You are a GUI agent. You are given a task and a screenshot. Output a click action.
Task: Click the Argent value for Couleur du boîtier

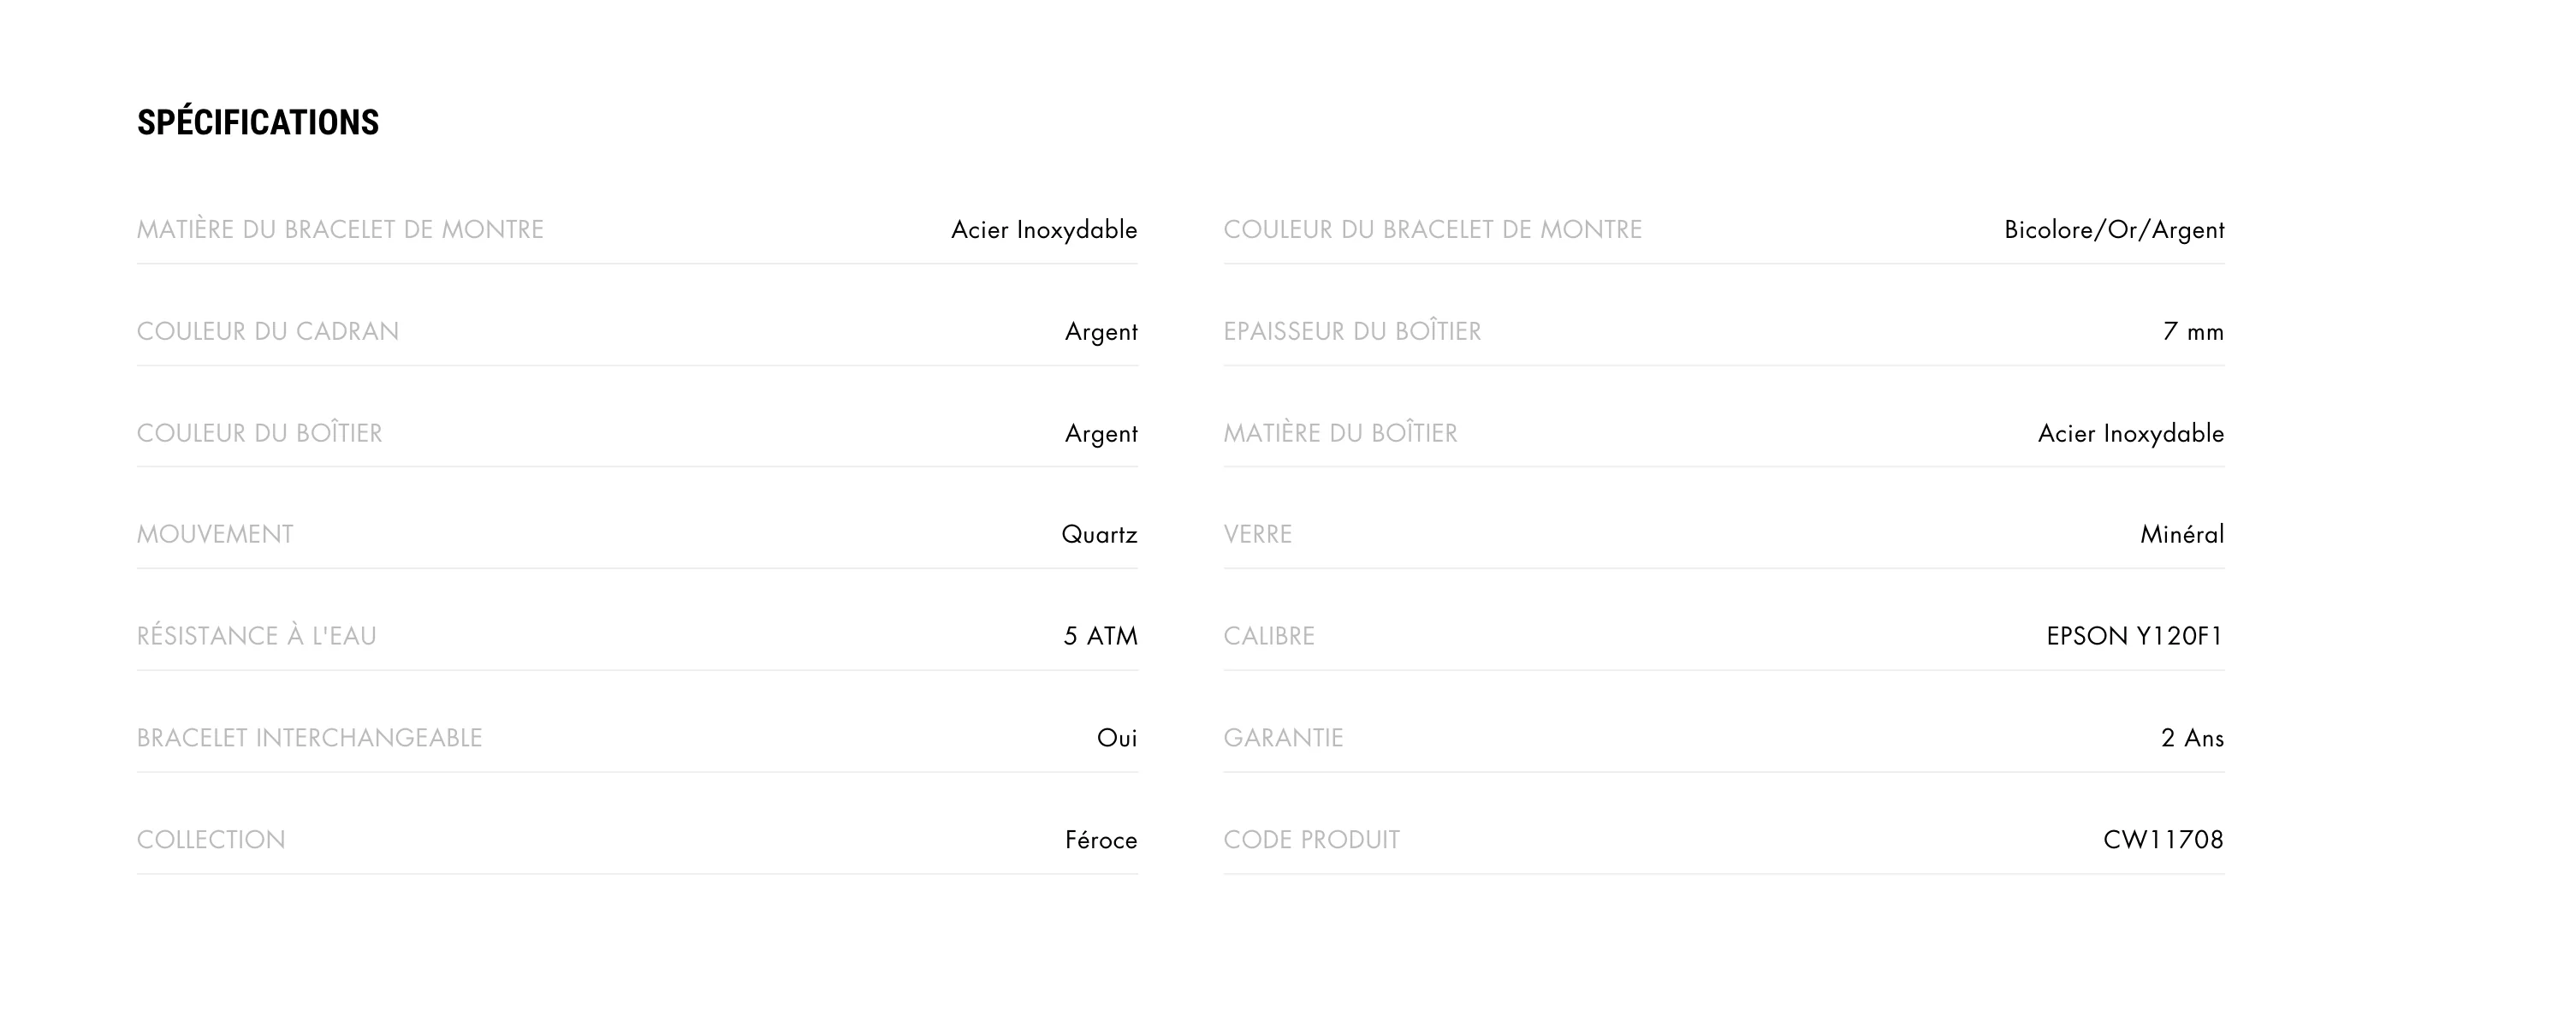click(1101, 434)
